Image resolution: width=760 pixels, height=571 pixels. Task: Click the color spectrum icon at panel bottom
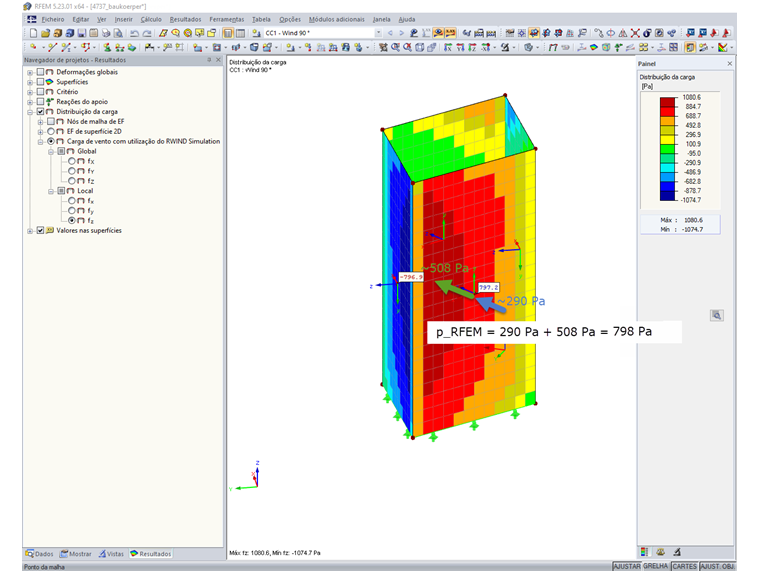pyautogui.click(x=644, y=552)
